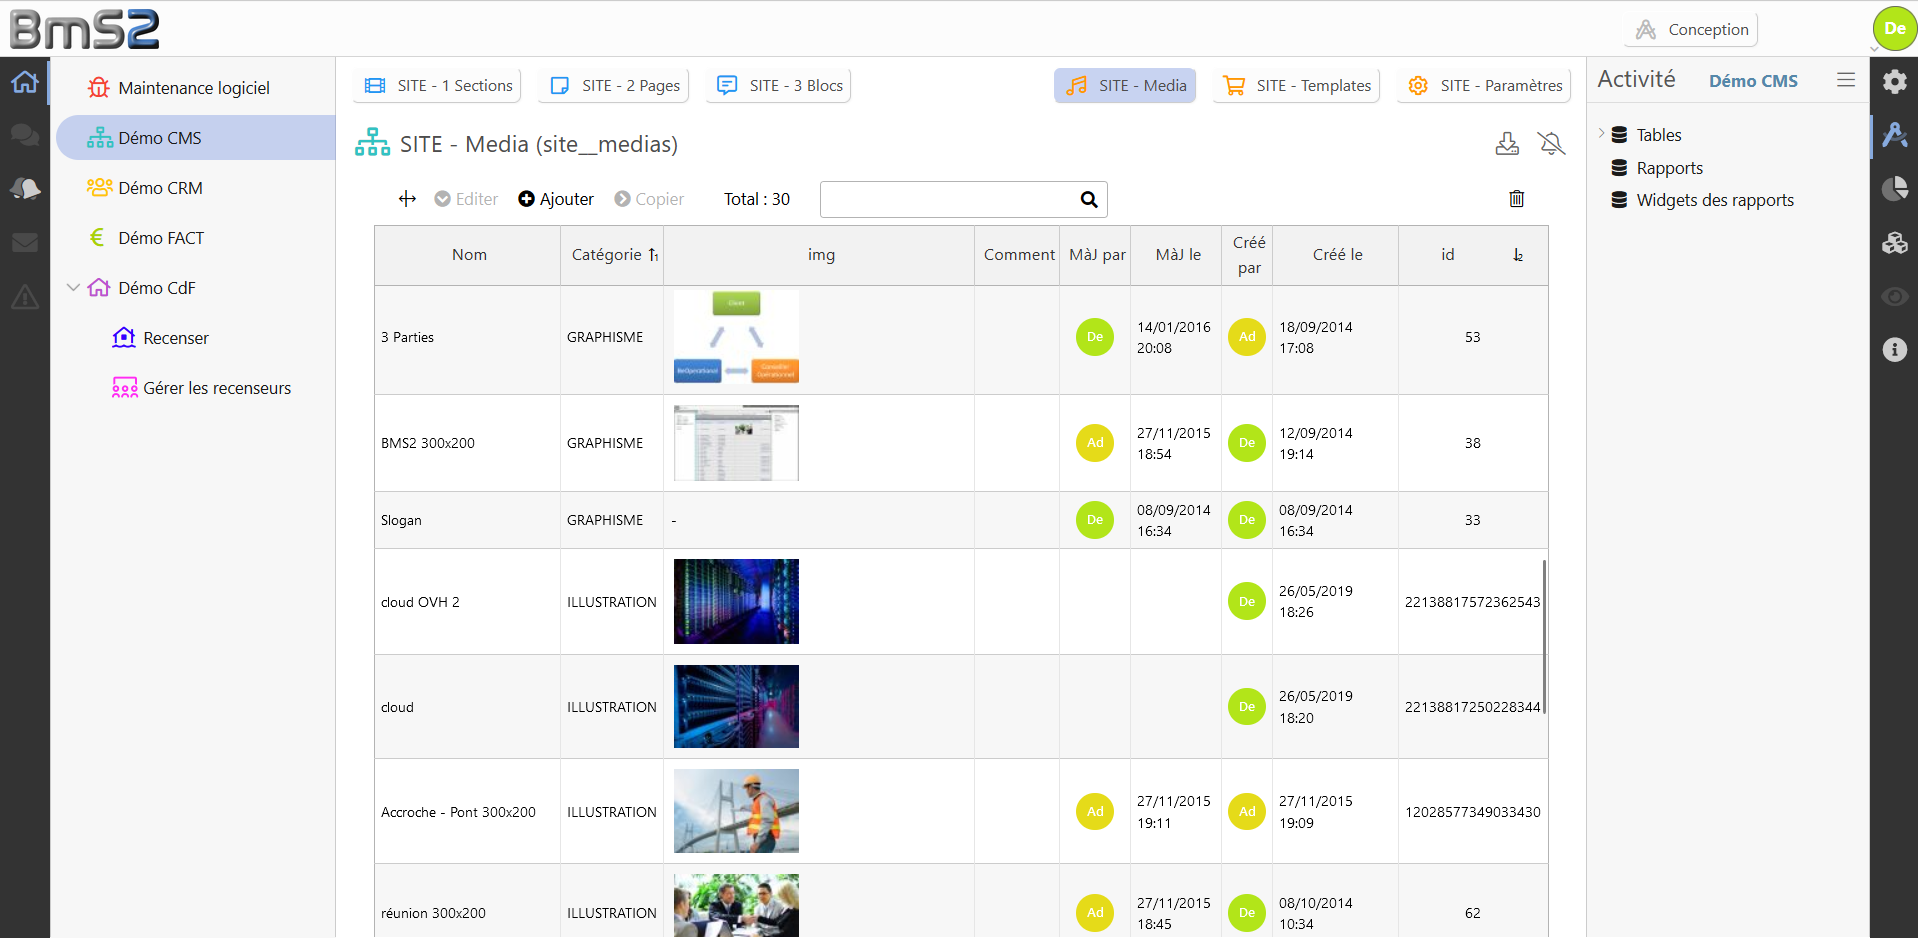Open the SITE - Templates tab
The width and height of the screenshot is (1918, 938).
(x=1297, y=86)
